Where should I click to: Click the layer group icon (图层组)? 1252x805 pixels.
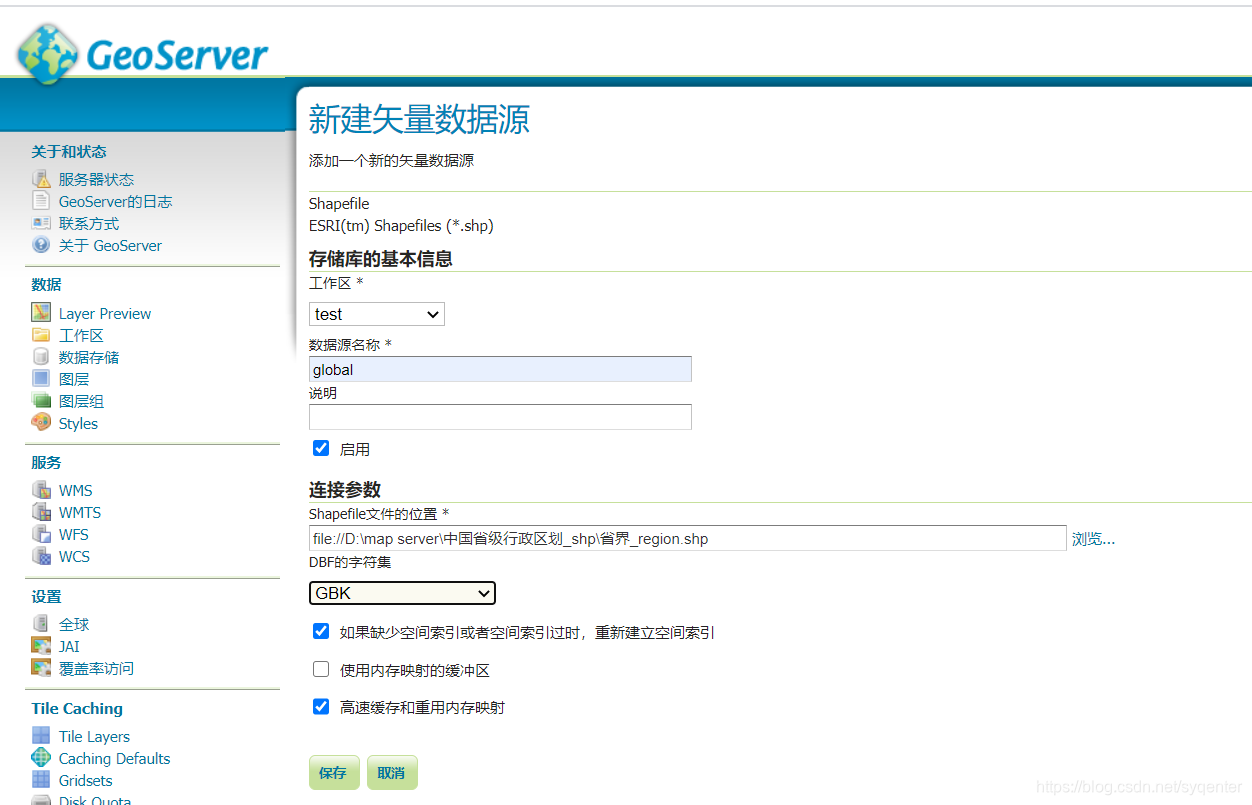pyautogui.click(x=41, y=401)
